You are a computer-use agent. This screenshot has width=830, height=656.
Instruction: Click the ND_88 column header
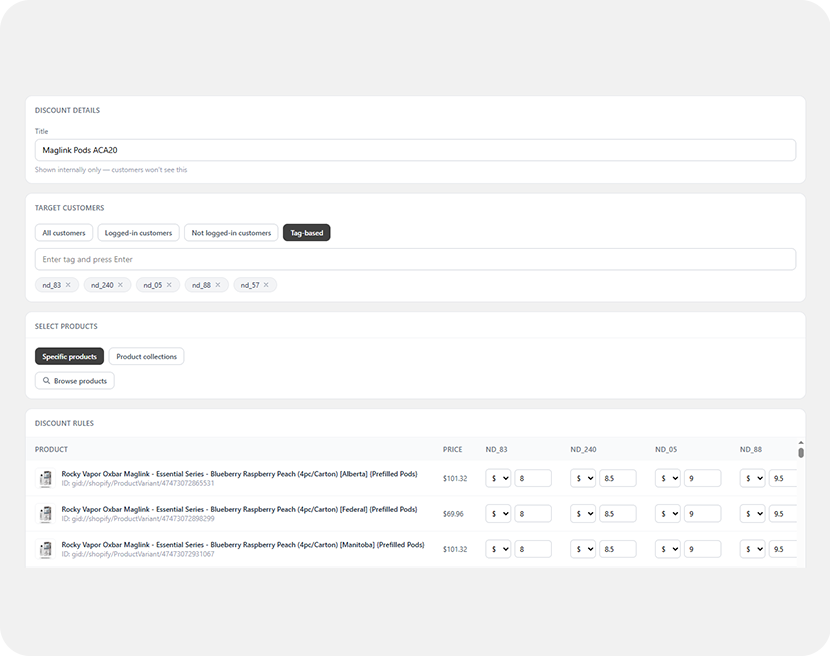pos(751,450)
